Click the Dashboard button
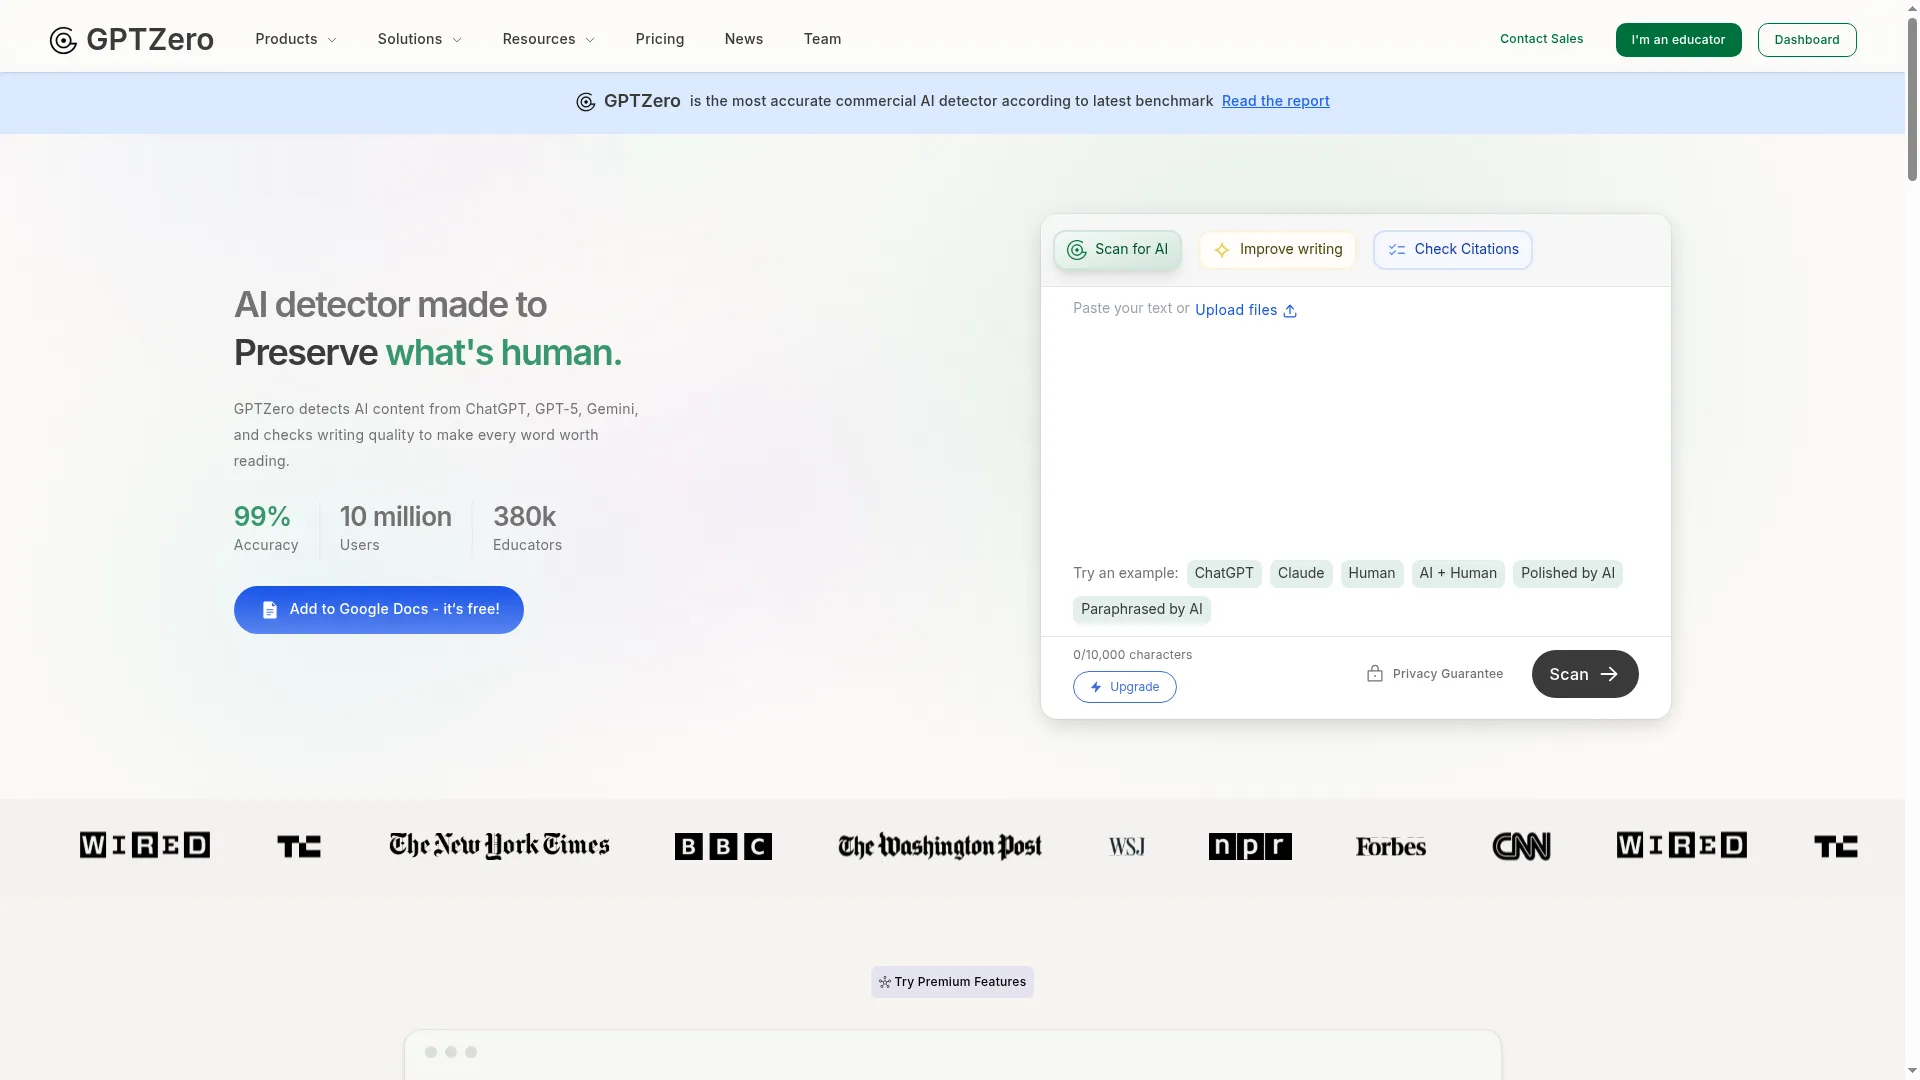The height and width of the screenshot is (1080, 1920). (1807, 40)
